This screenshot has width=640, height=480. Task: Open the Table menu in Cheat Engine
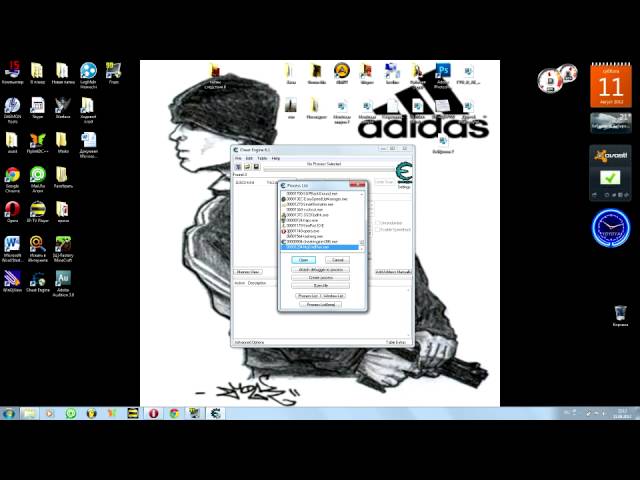262,158
